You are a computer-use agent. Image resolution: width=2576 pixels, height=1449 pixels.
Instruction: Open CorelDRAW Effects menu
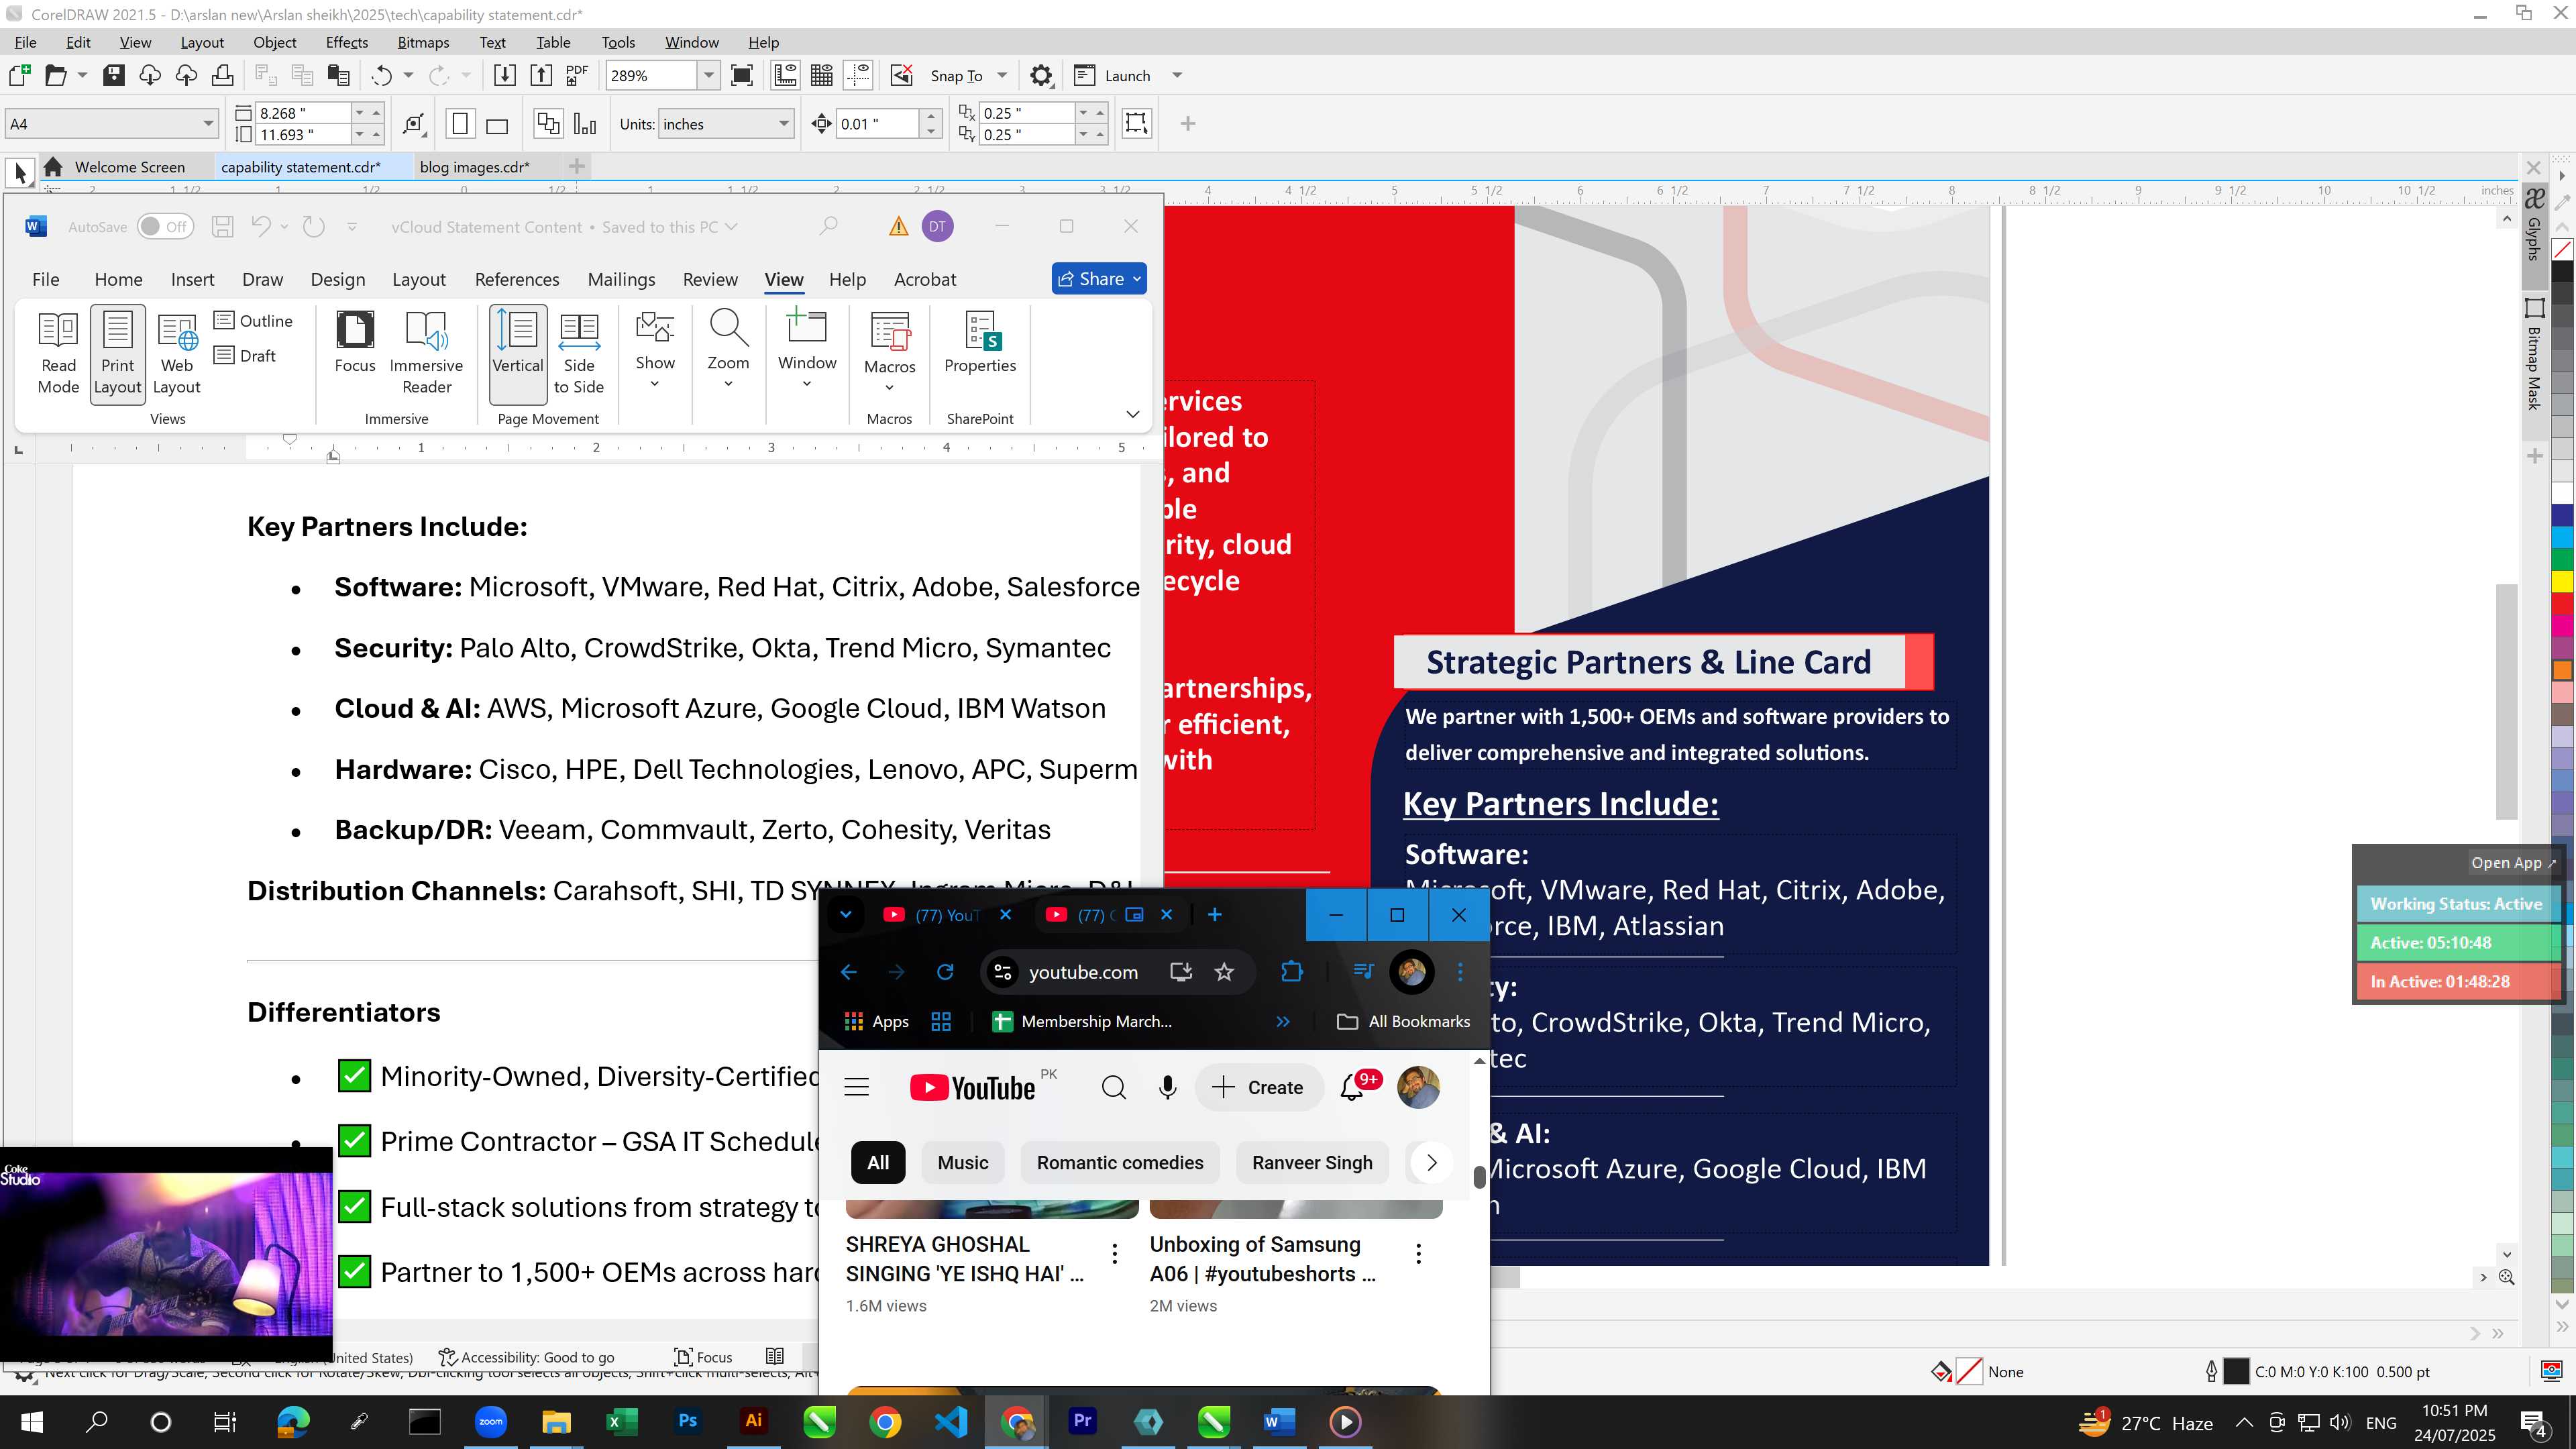[346, 42]
